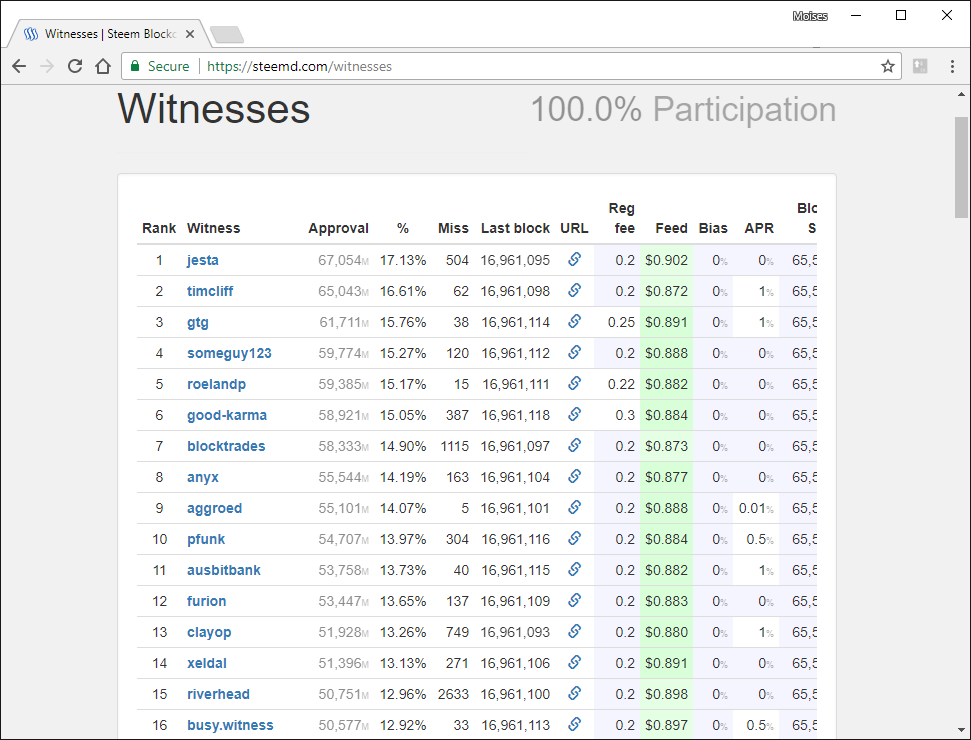This screenshot has height=740, width=971.
Task: Open a new tab with the blank tab button
Action: pyautogui.click(x=227, y=35)
